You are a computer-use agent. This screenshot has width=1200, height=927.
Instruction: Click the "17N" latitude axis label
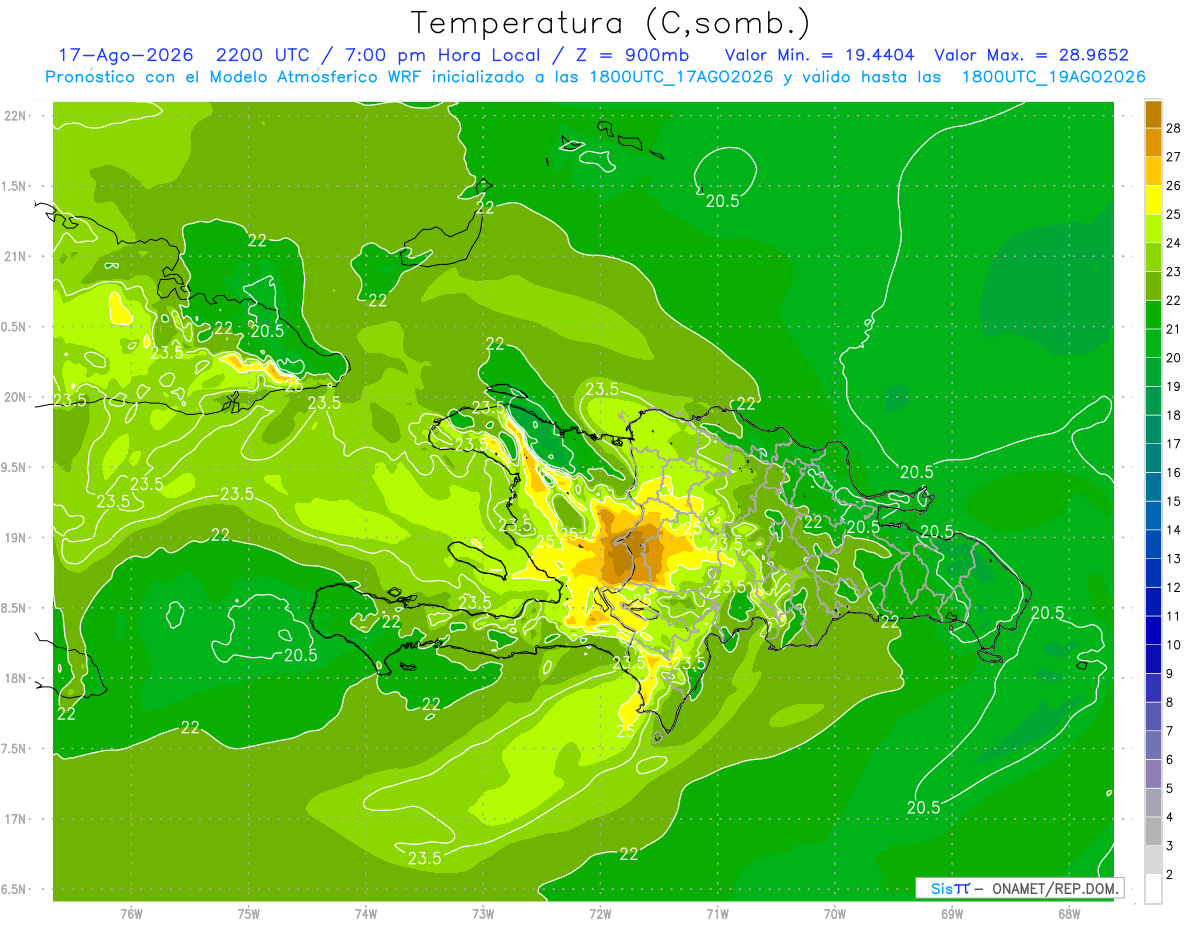tap(15, 819)
